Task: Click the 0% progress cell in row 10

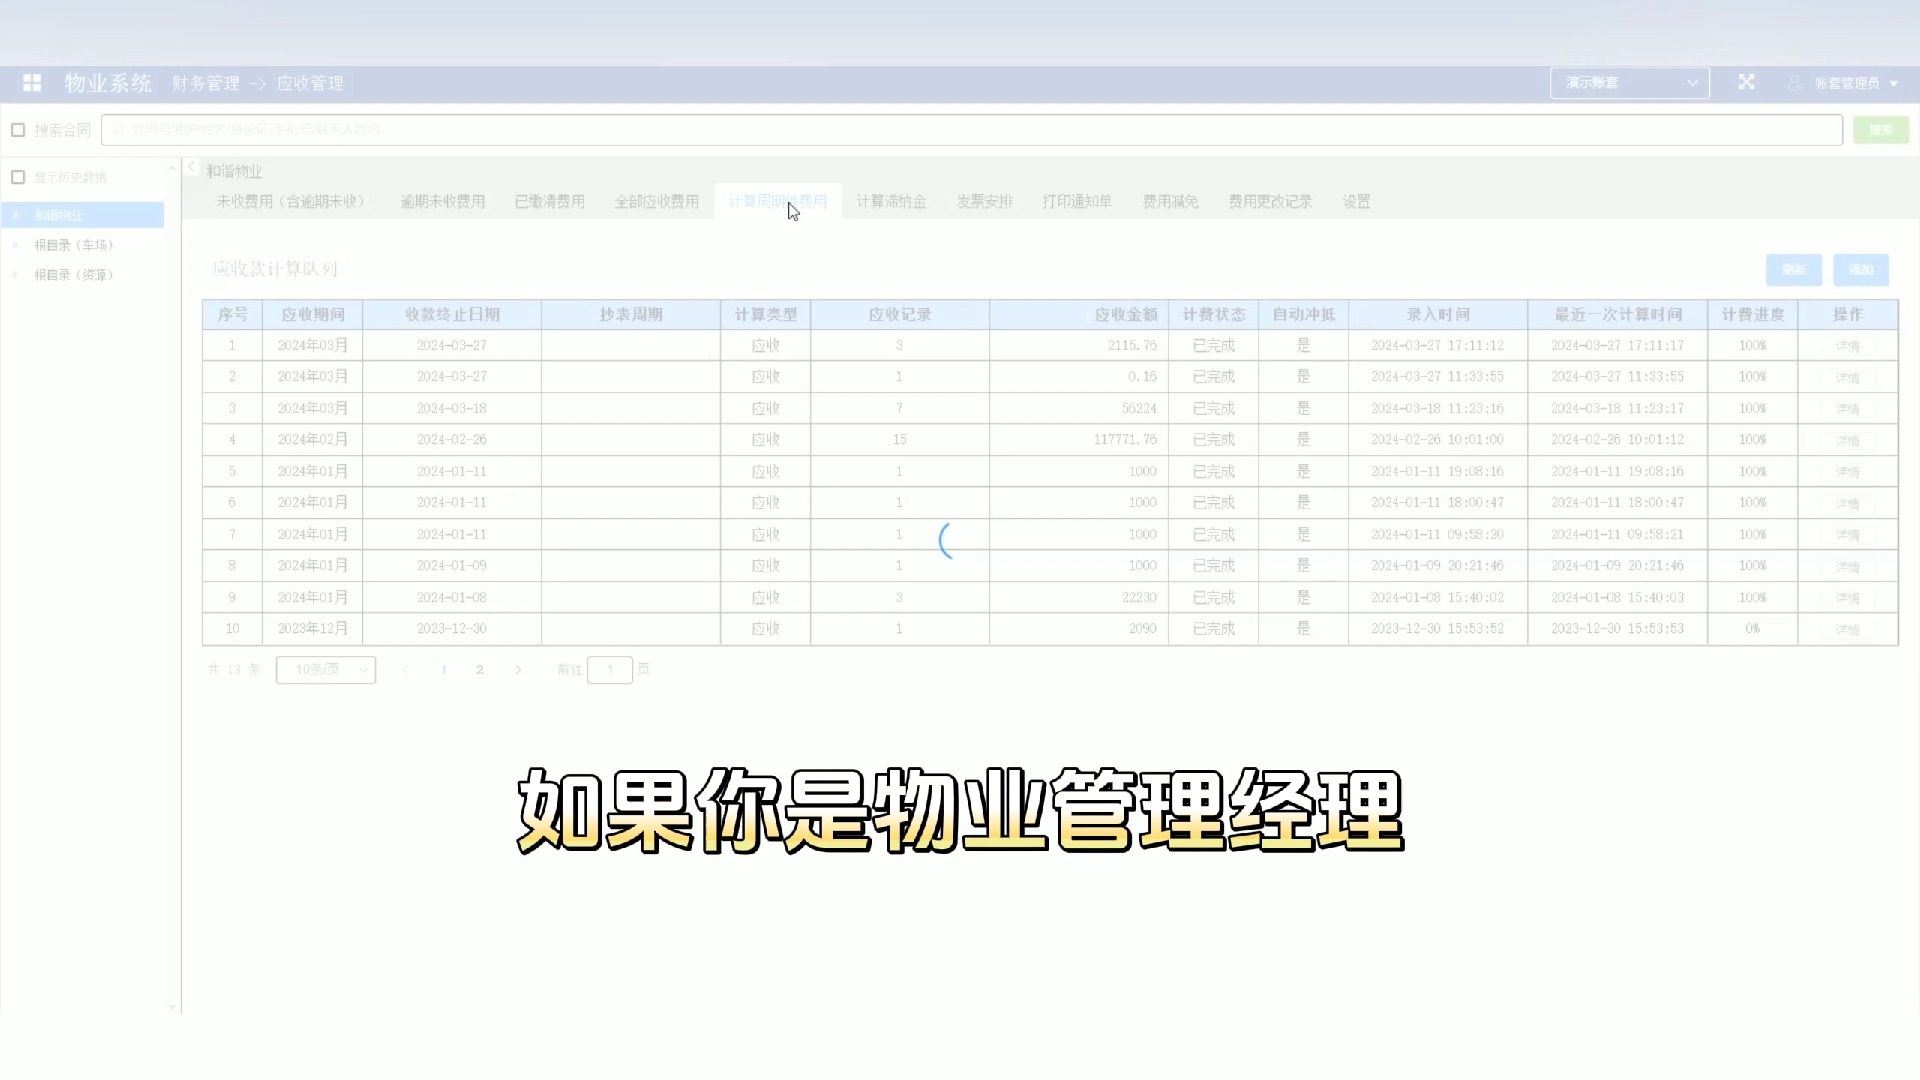Action: [1753, 629]
